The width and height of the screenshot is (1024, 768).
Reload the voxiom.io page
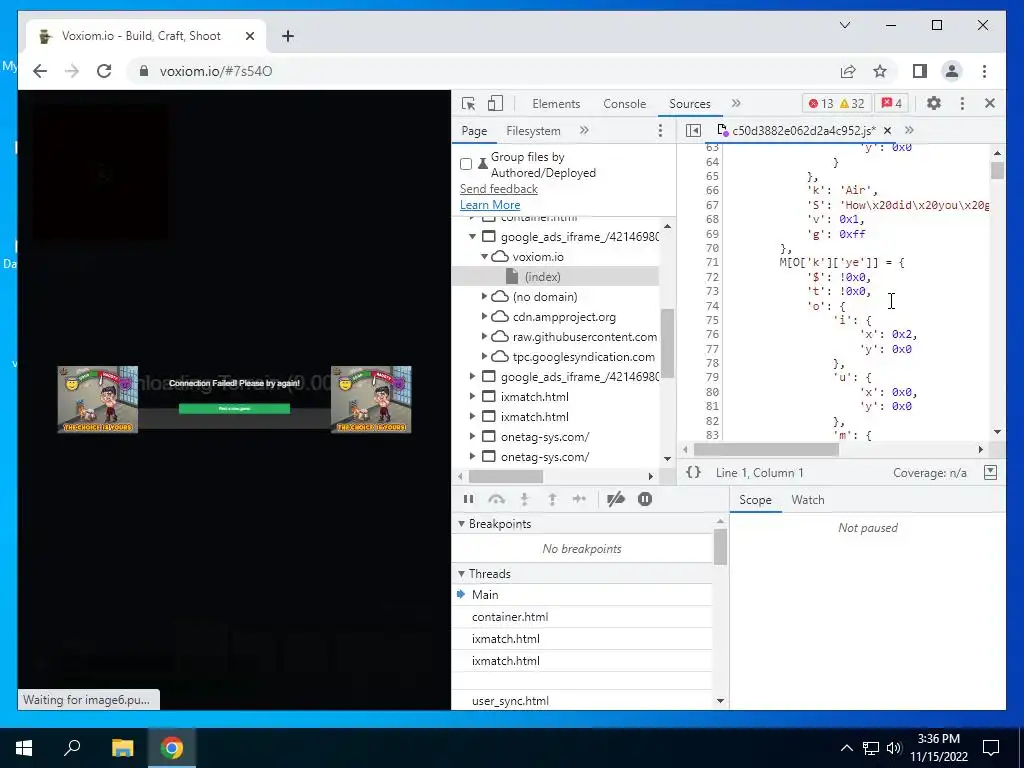pos(104,71)
